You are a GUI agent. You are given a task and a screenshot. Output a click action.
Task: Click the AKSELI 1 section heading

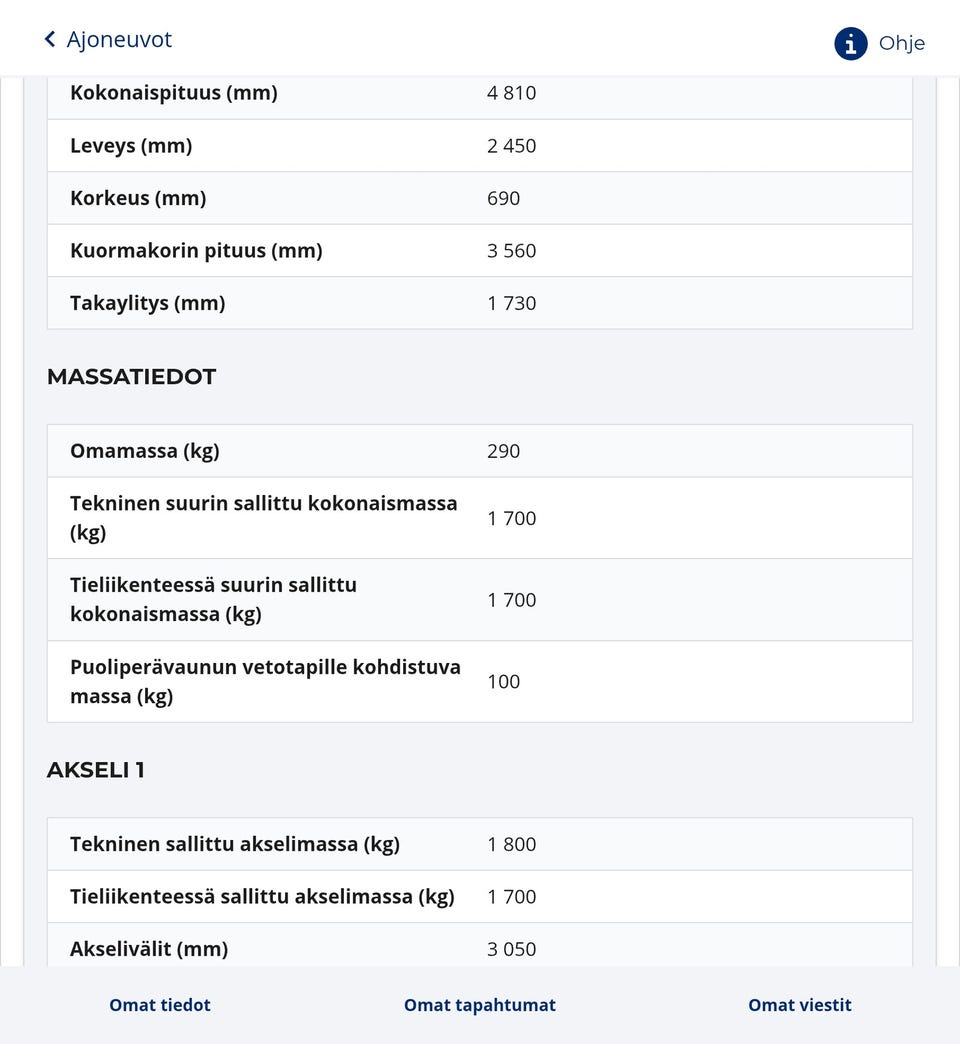coord(96,770)
